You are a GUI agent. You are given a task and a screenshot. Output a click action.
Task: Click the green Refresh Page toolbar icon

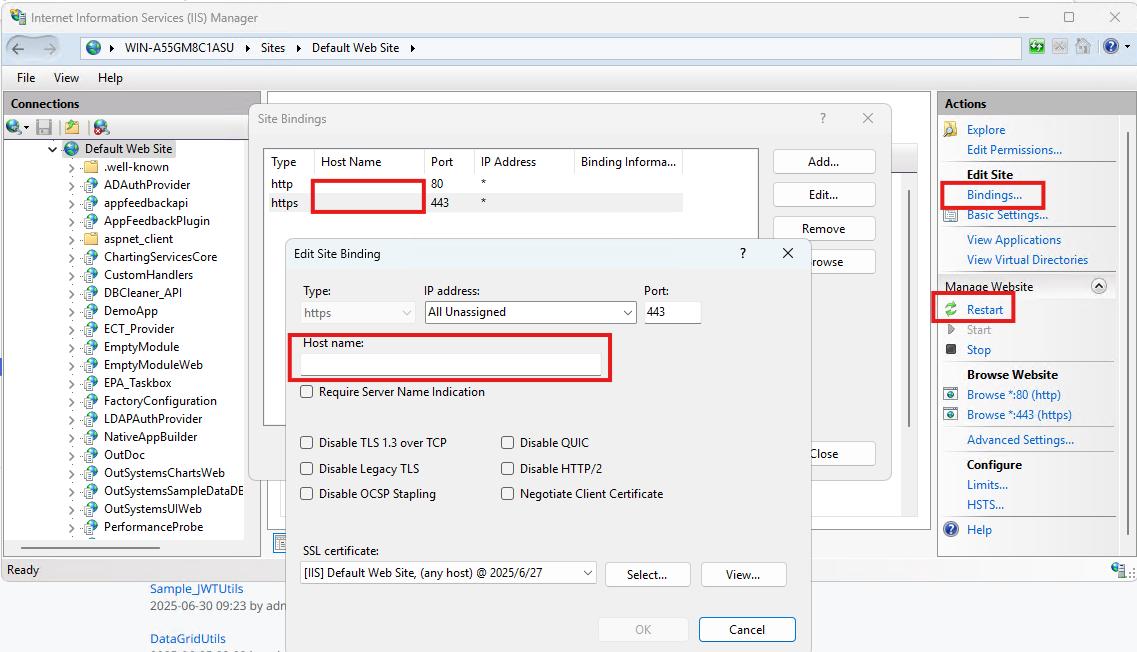[1037, 47]
